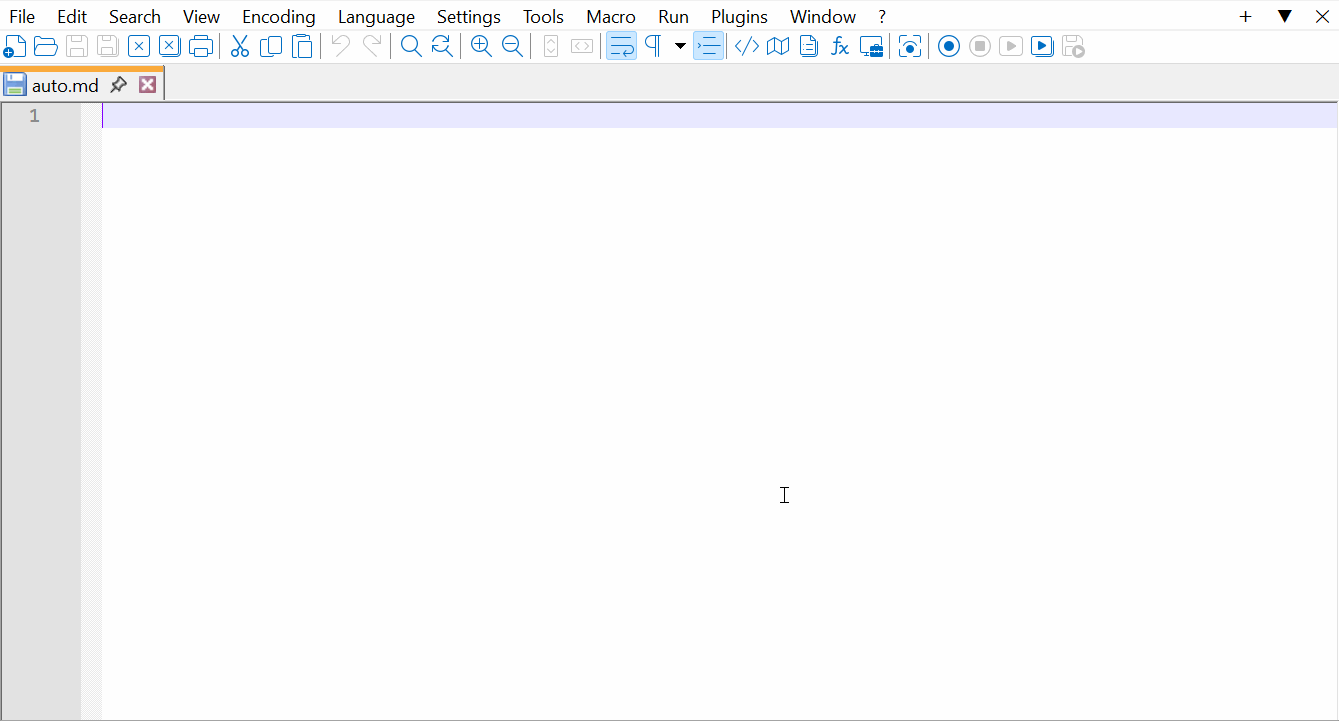Open the View menu

click(201, 16)
